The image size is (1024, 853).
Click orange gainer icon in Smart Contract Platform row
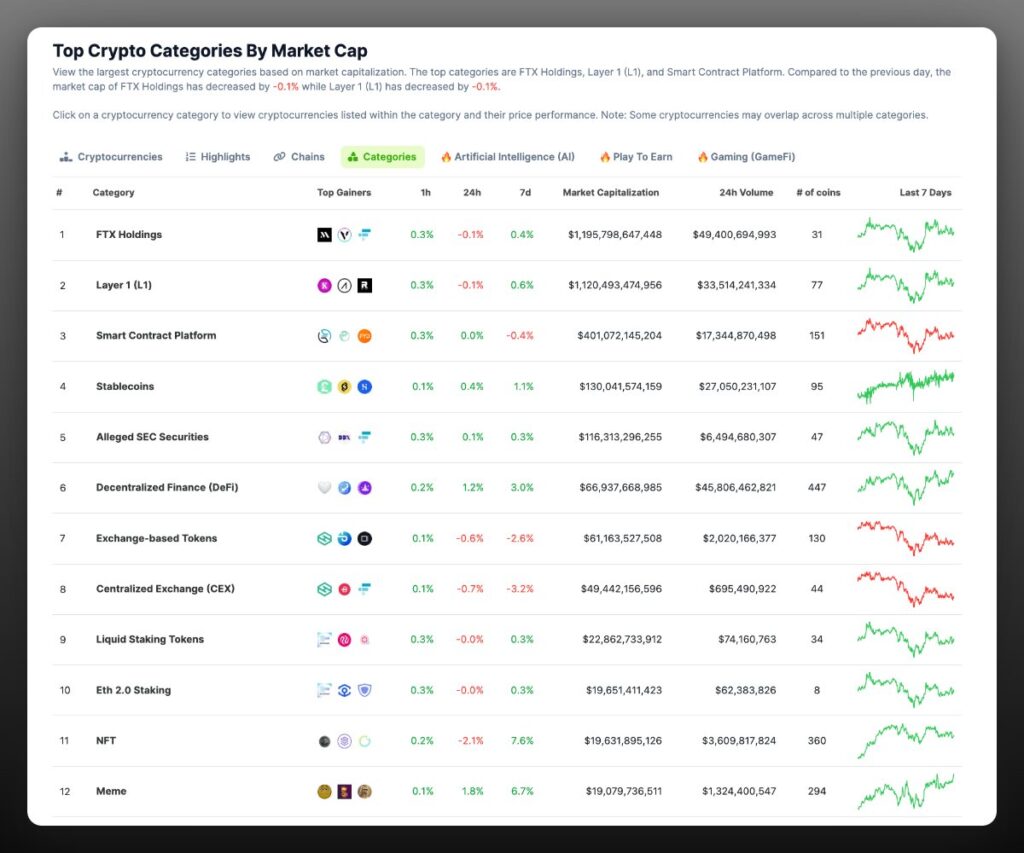tap(365, 336)
